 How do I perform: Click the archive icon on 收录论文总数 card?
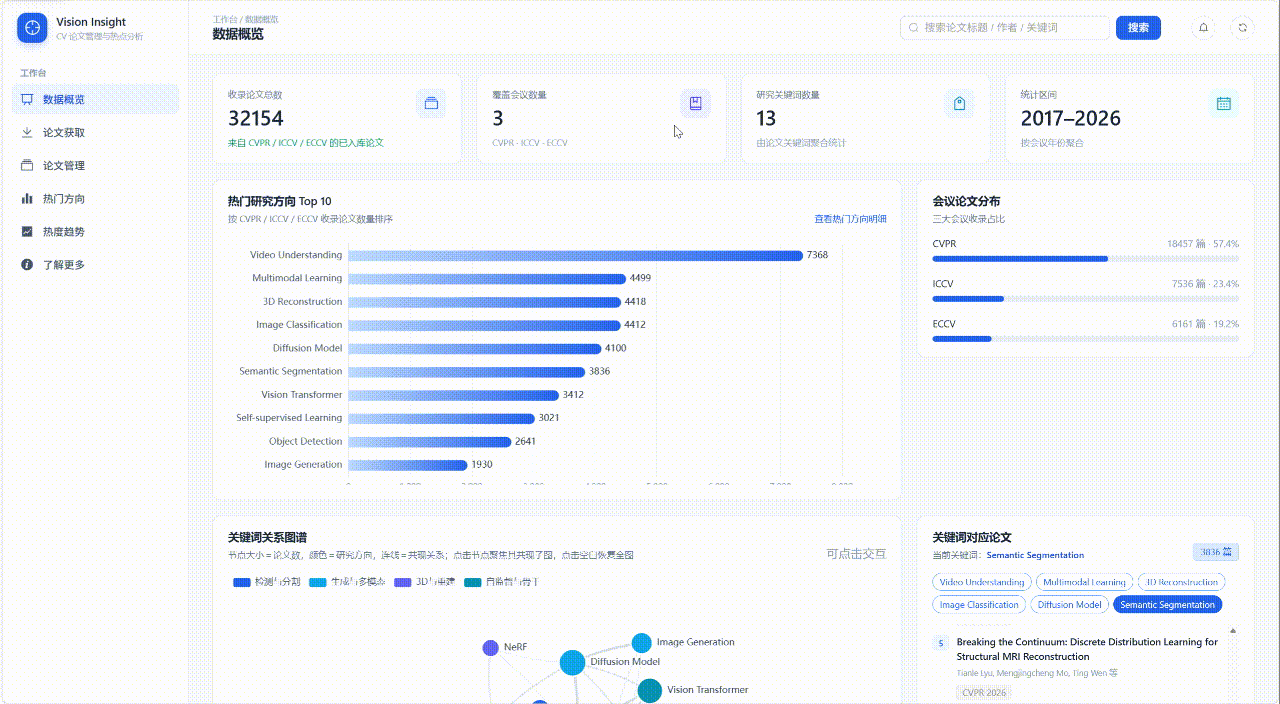click(x=431, y=103)
